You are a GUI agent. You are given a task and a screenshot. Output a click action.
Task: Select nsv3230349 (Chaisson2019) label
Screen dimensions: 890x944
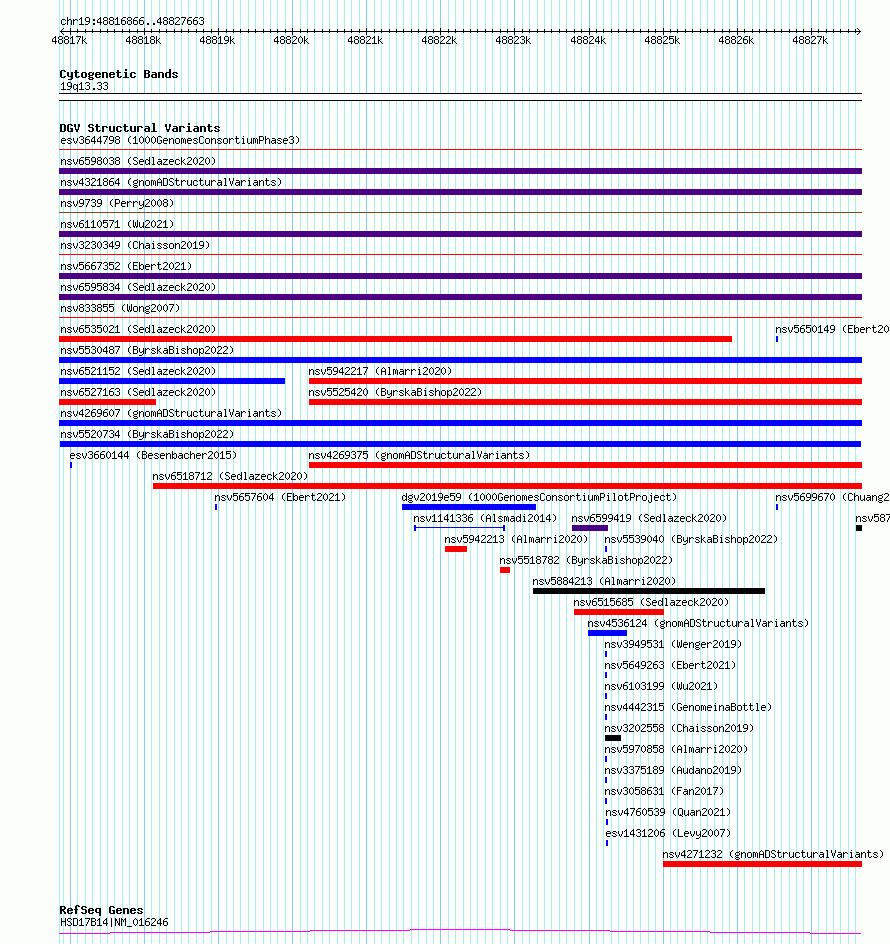pos(135,245)
